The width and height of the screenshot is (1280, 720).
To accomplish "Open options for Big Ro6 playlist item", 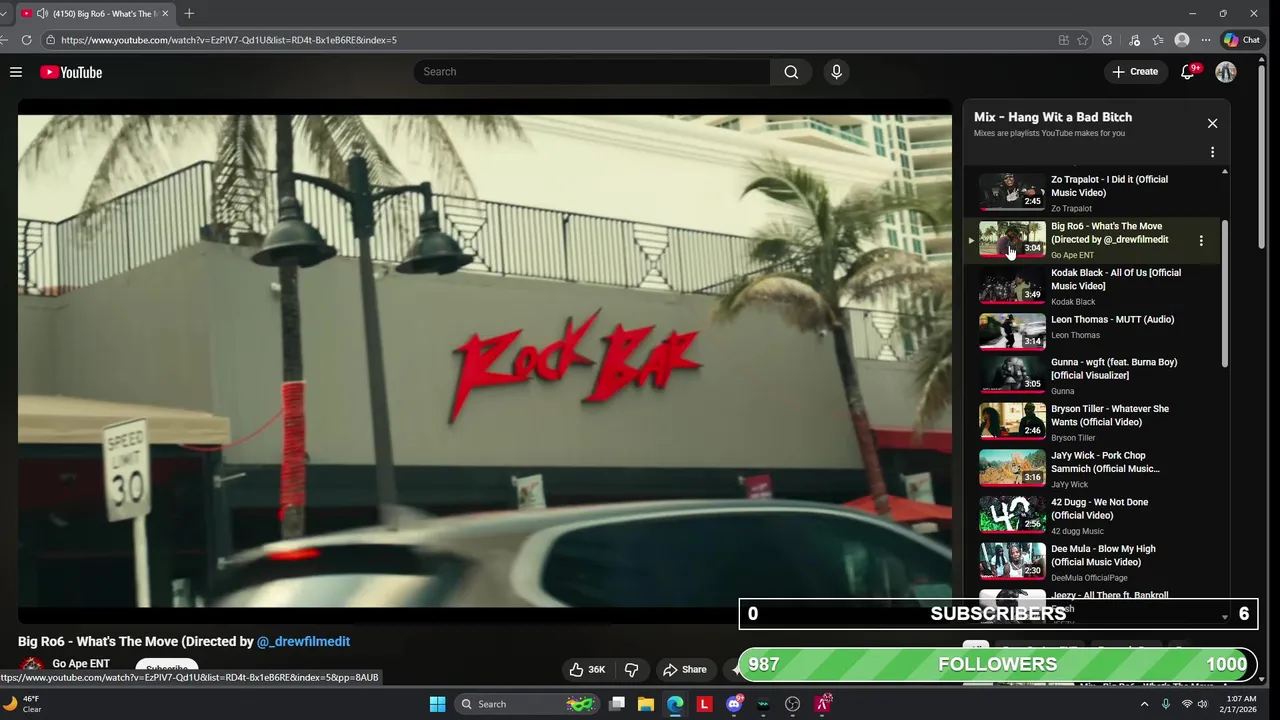I will pyautogui.click(x=1201, y=240).
